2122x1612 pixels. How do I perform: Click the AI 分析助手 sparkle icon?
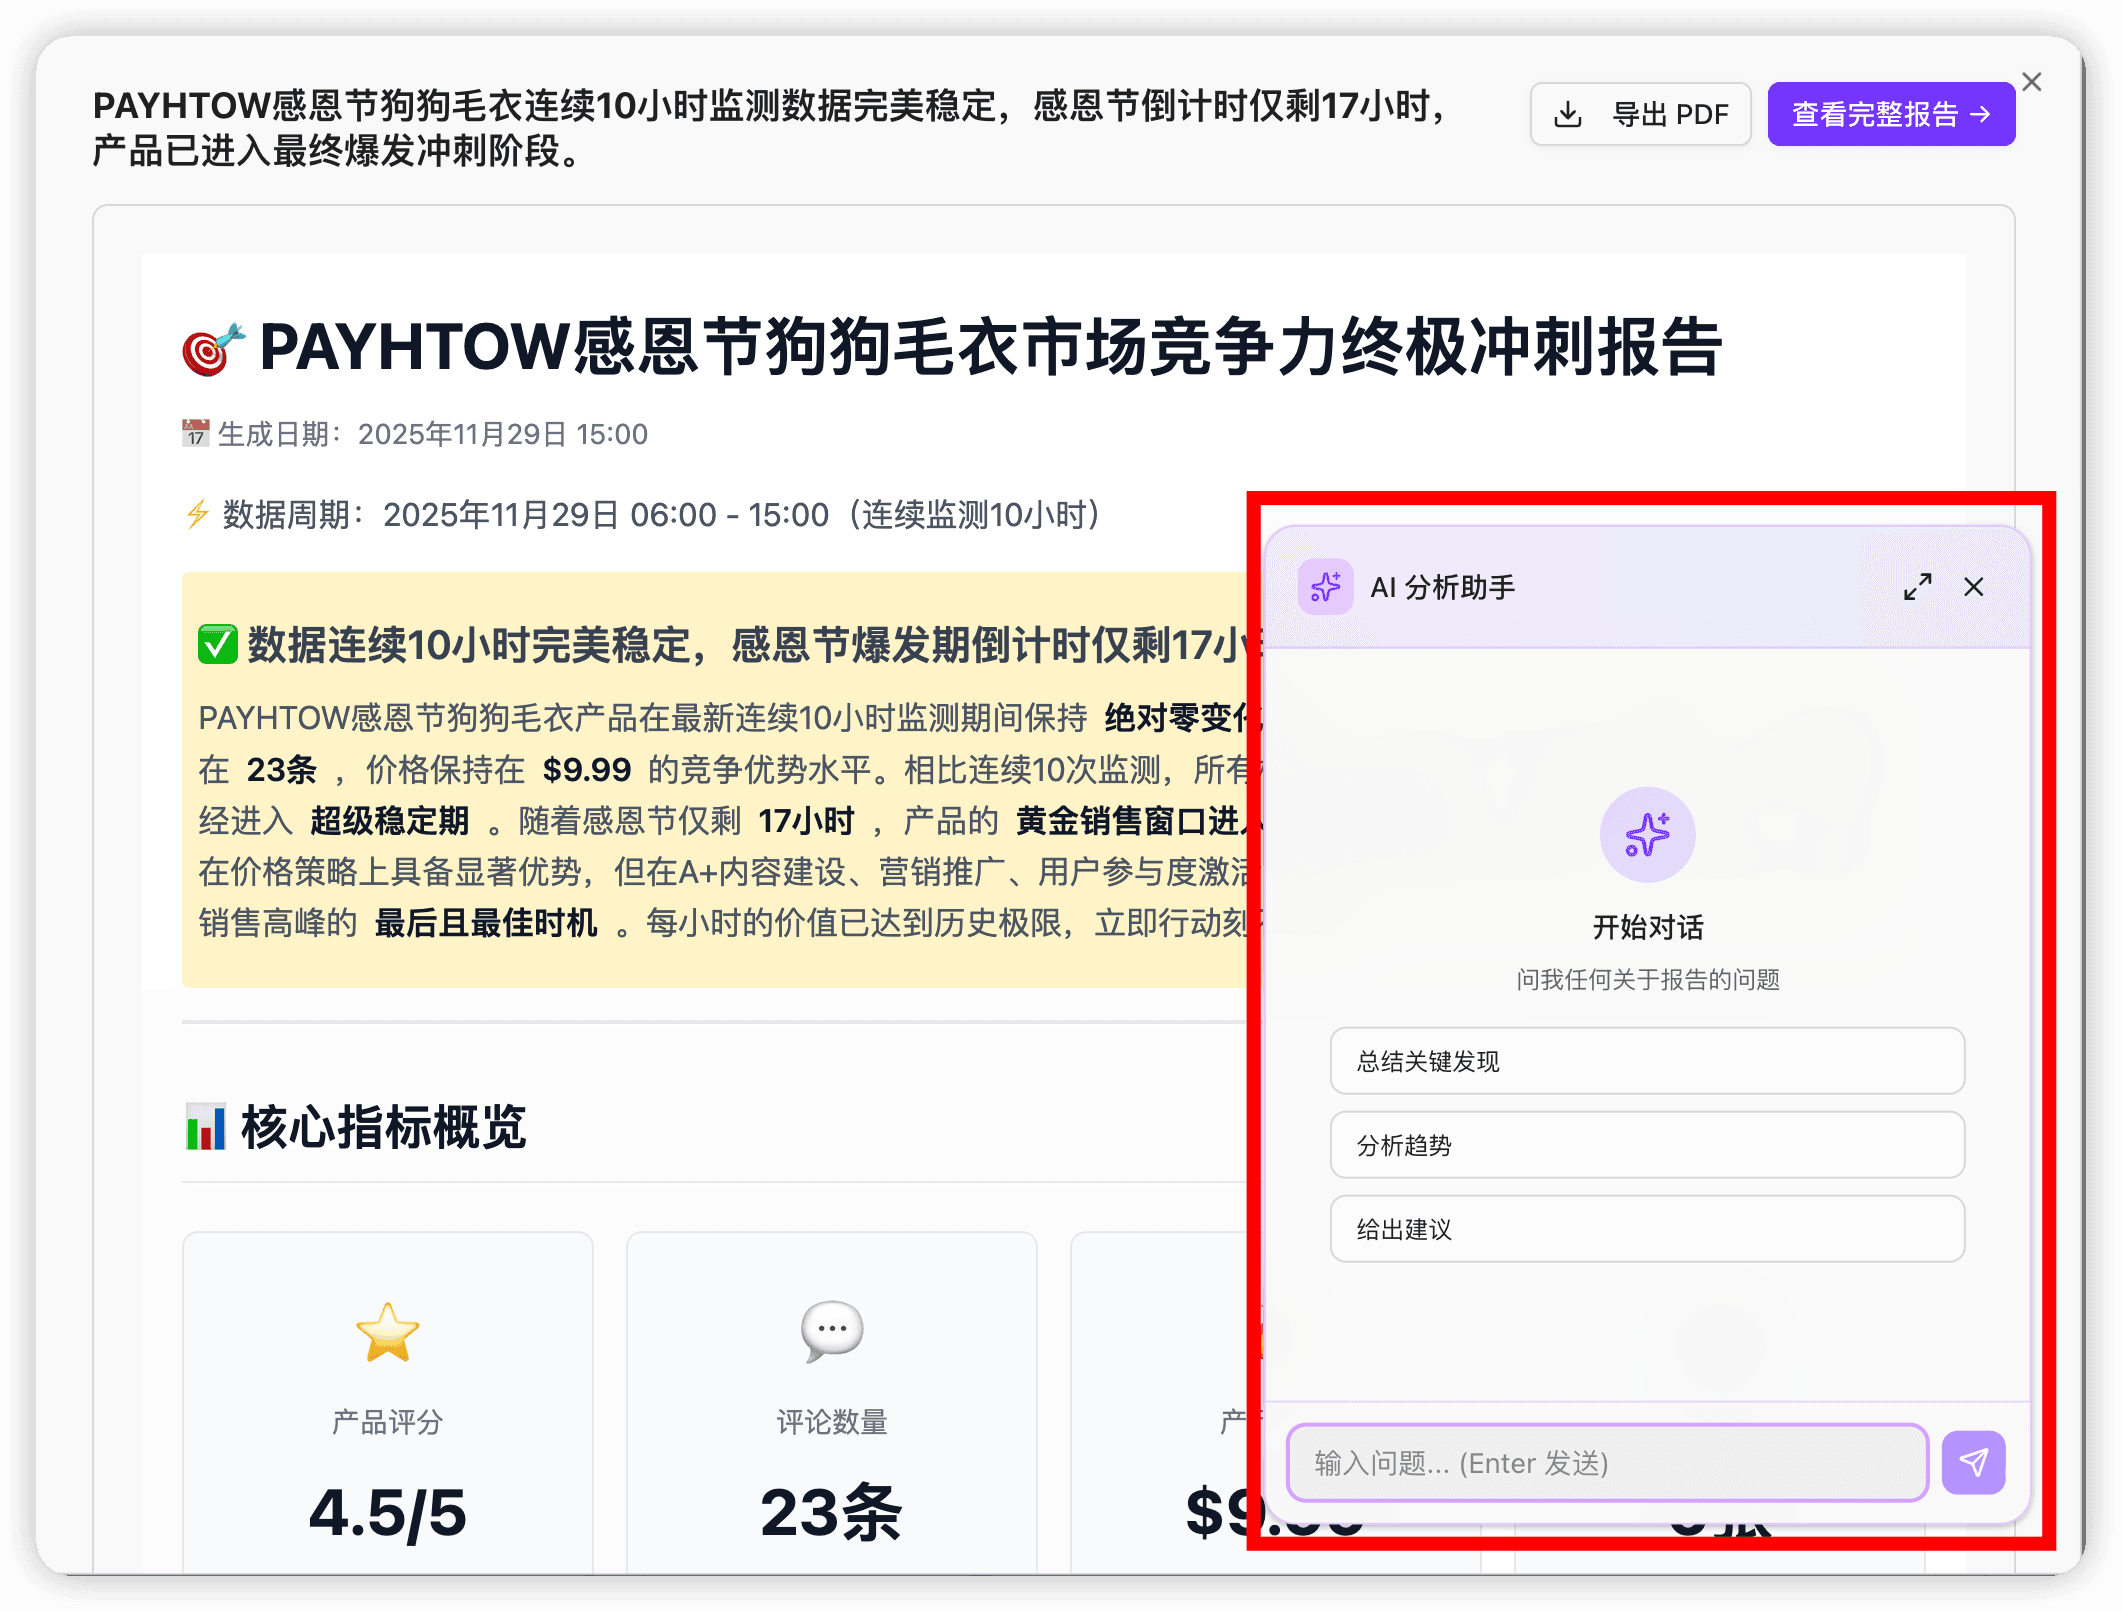[1326, 588]
